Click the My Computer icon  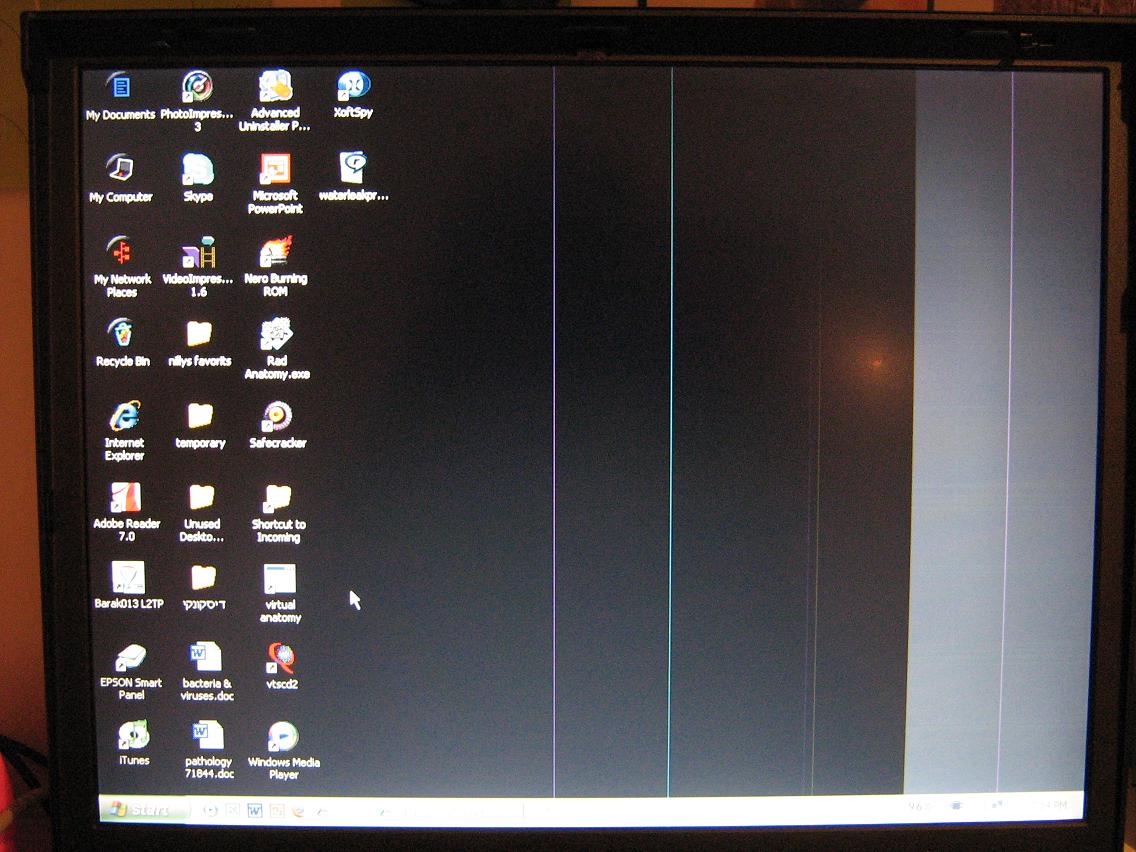121,169
